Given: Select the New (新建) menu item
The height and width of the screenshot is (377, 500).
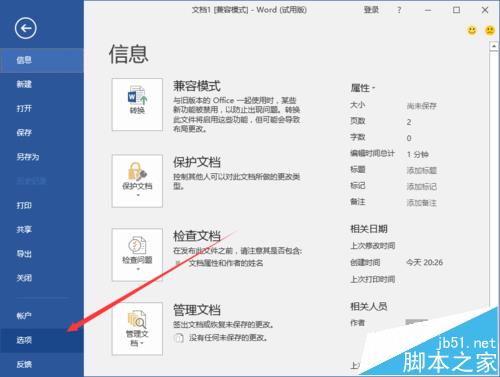Looking at the screenshot, I should pyautogui.click(x=42, y=84).
